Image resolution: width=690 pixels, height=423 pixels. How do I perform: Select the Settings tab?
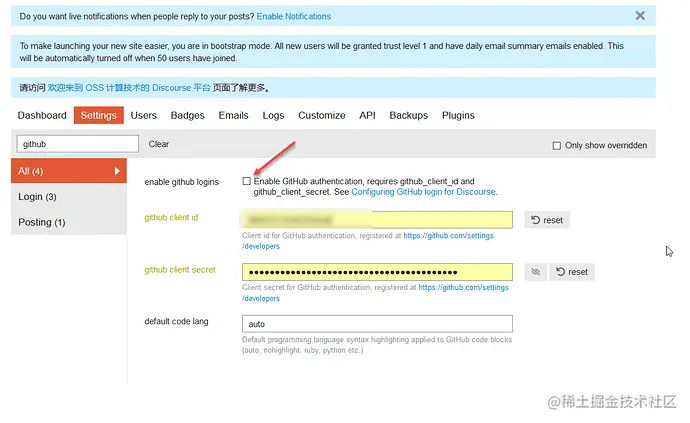(x=99, y=115)
